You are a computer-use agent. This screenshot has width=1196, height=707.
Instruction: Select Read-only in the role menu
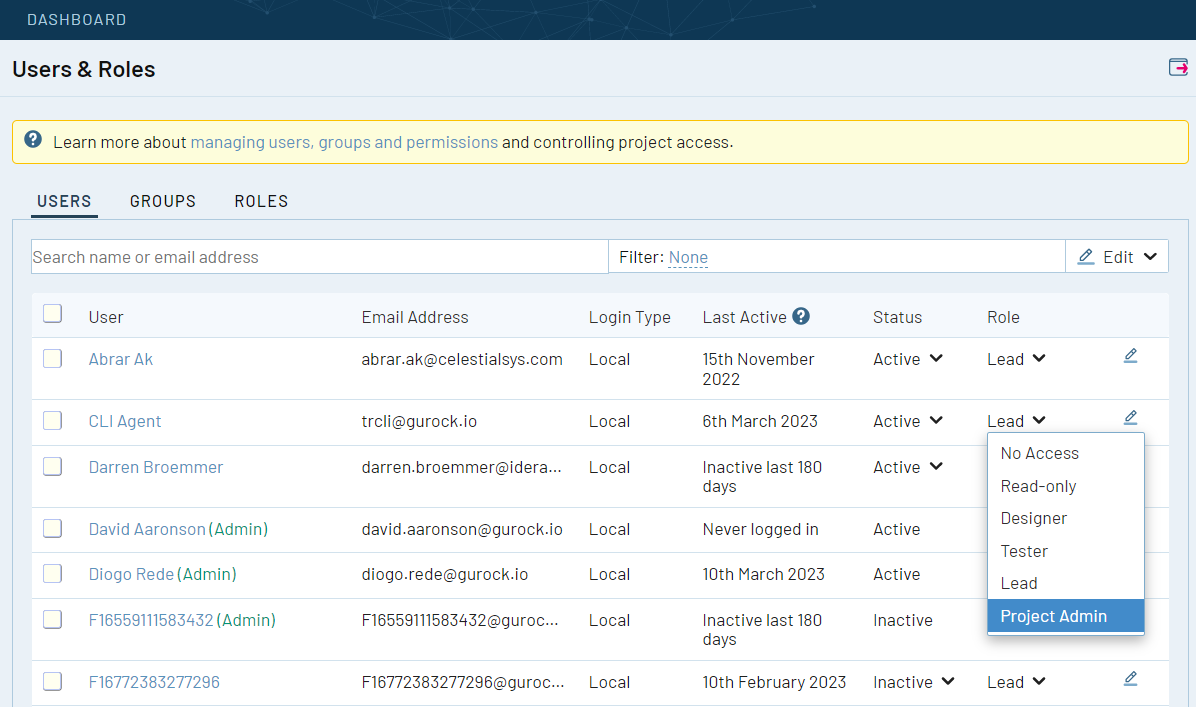[1038, 486]
